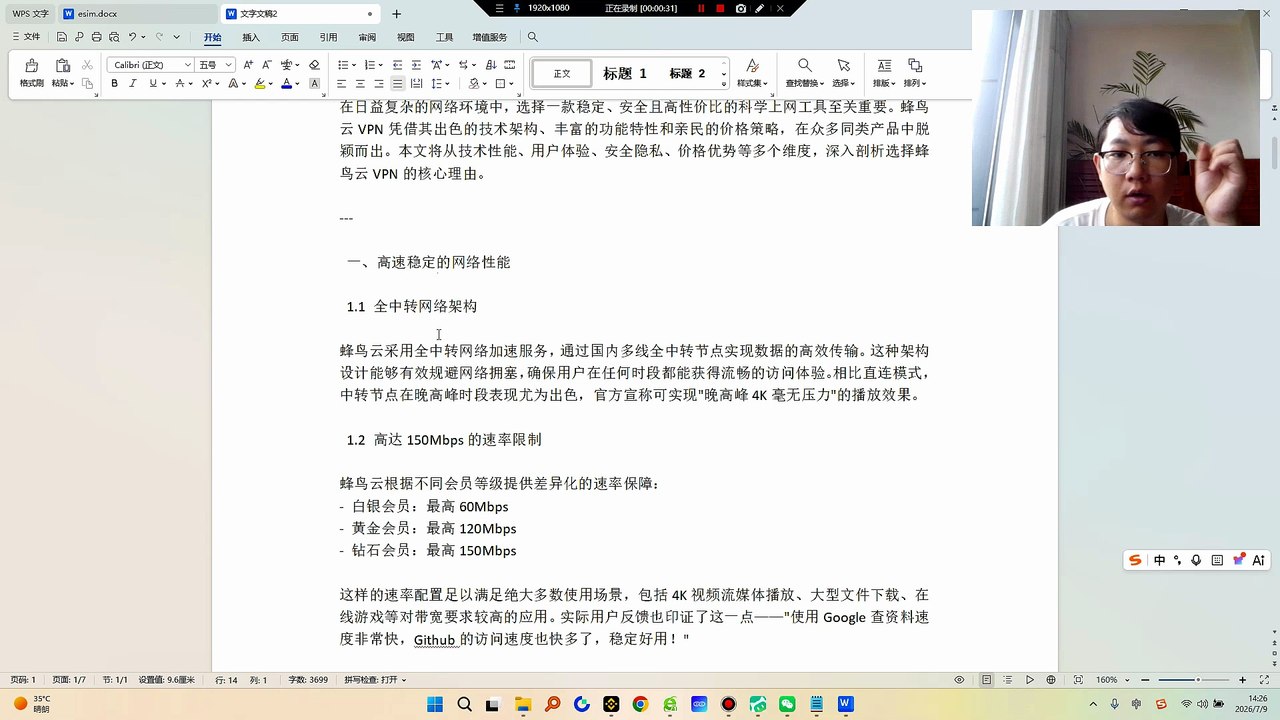
Task: Increase paragraph indent
Action: [416, 65]
